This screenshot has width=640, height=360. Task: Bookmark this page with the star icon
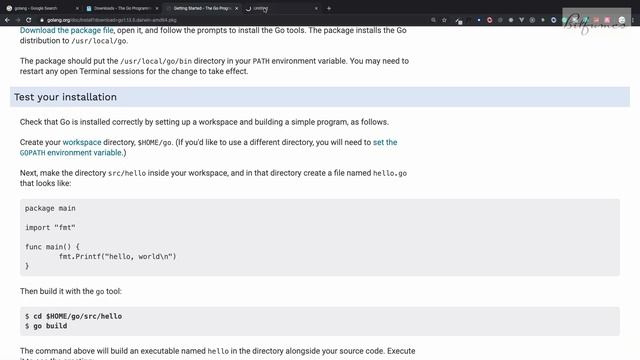pos(444,20)
